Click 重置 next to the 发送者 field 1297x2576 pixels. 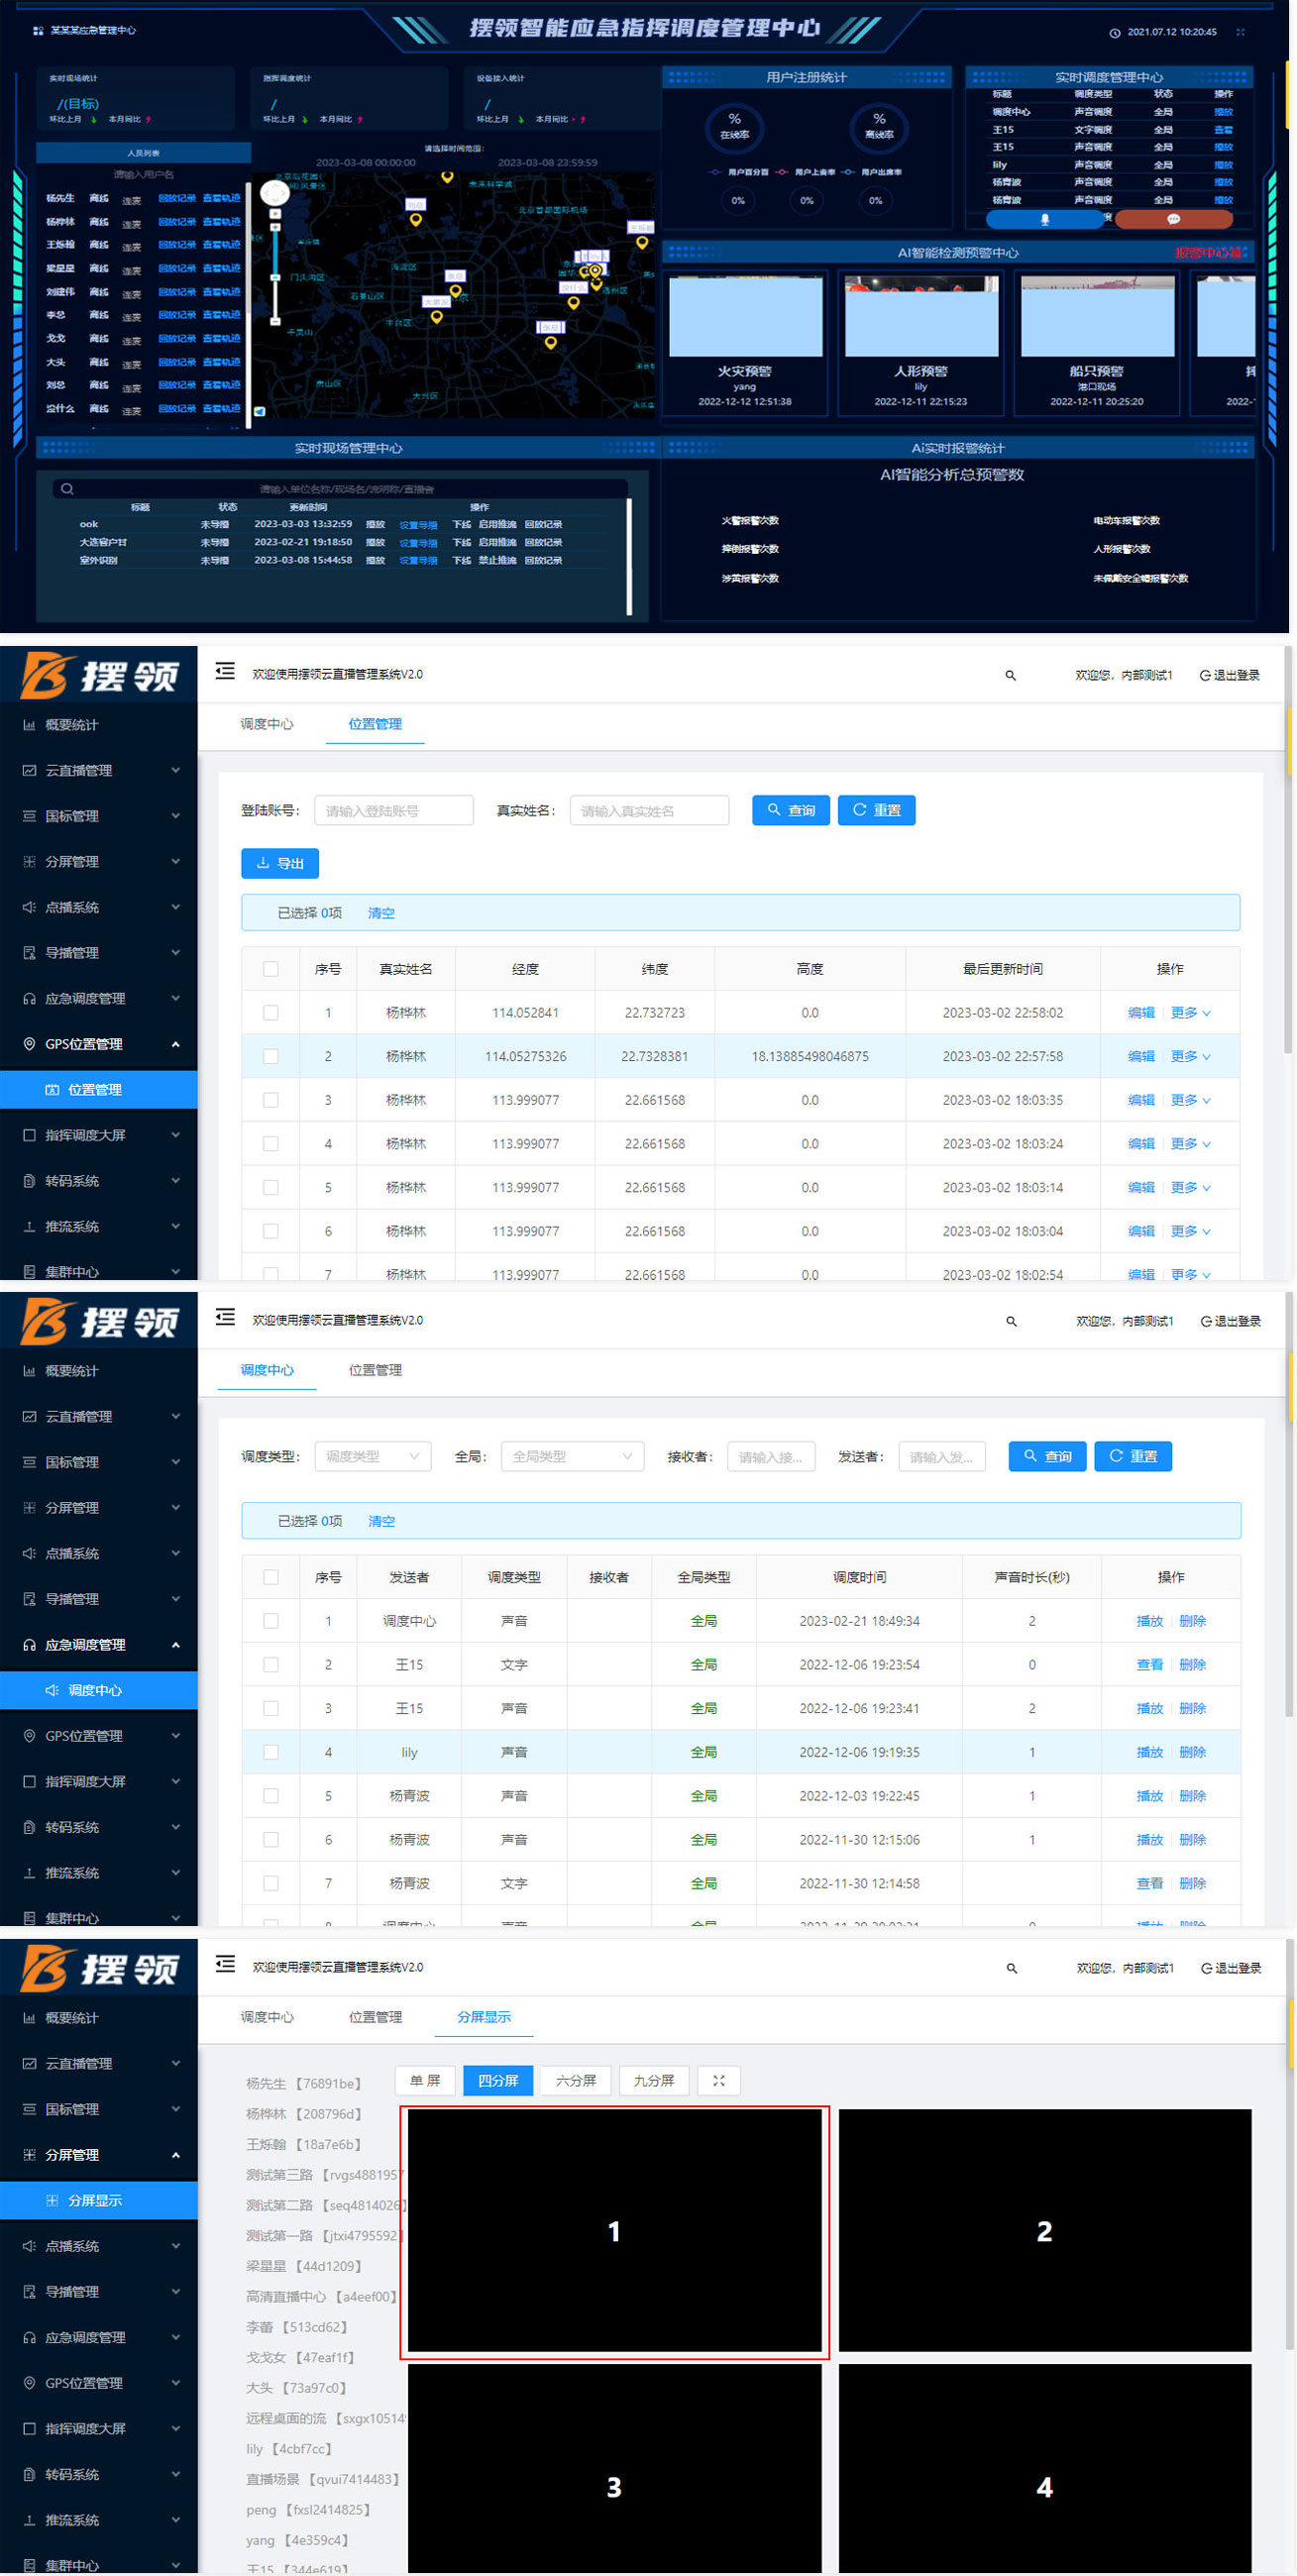coord(1133,1456)
